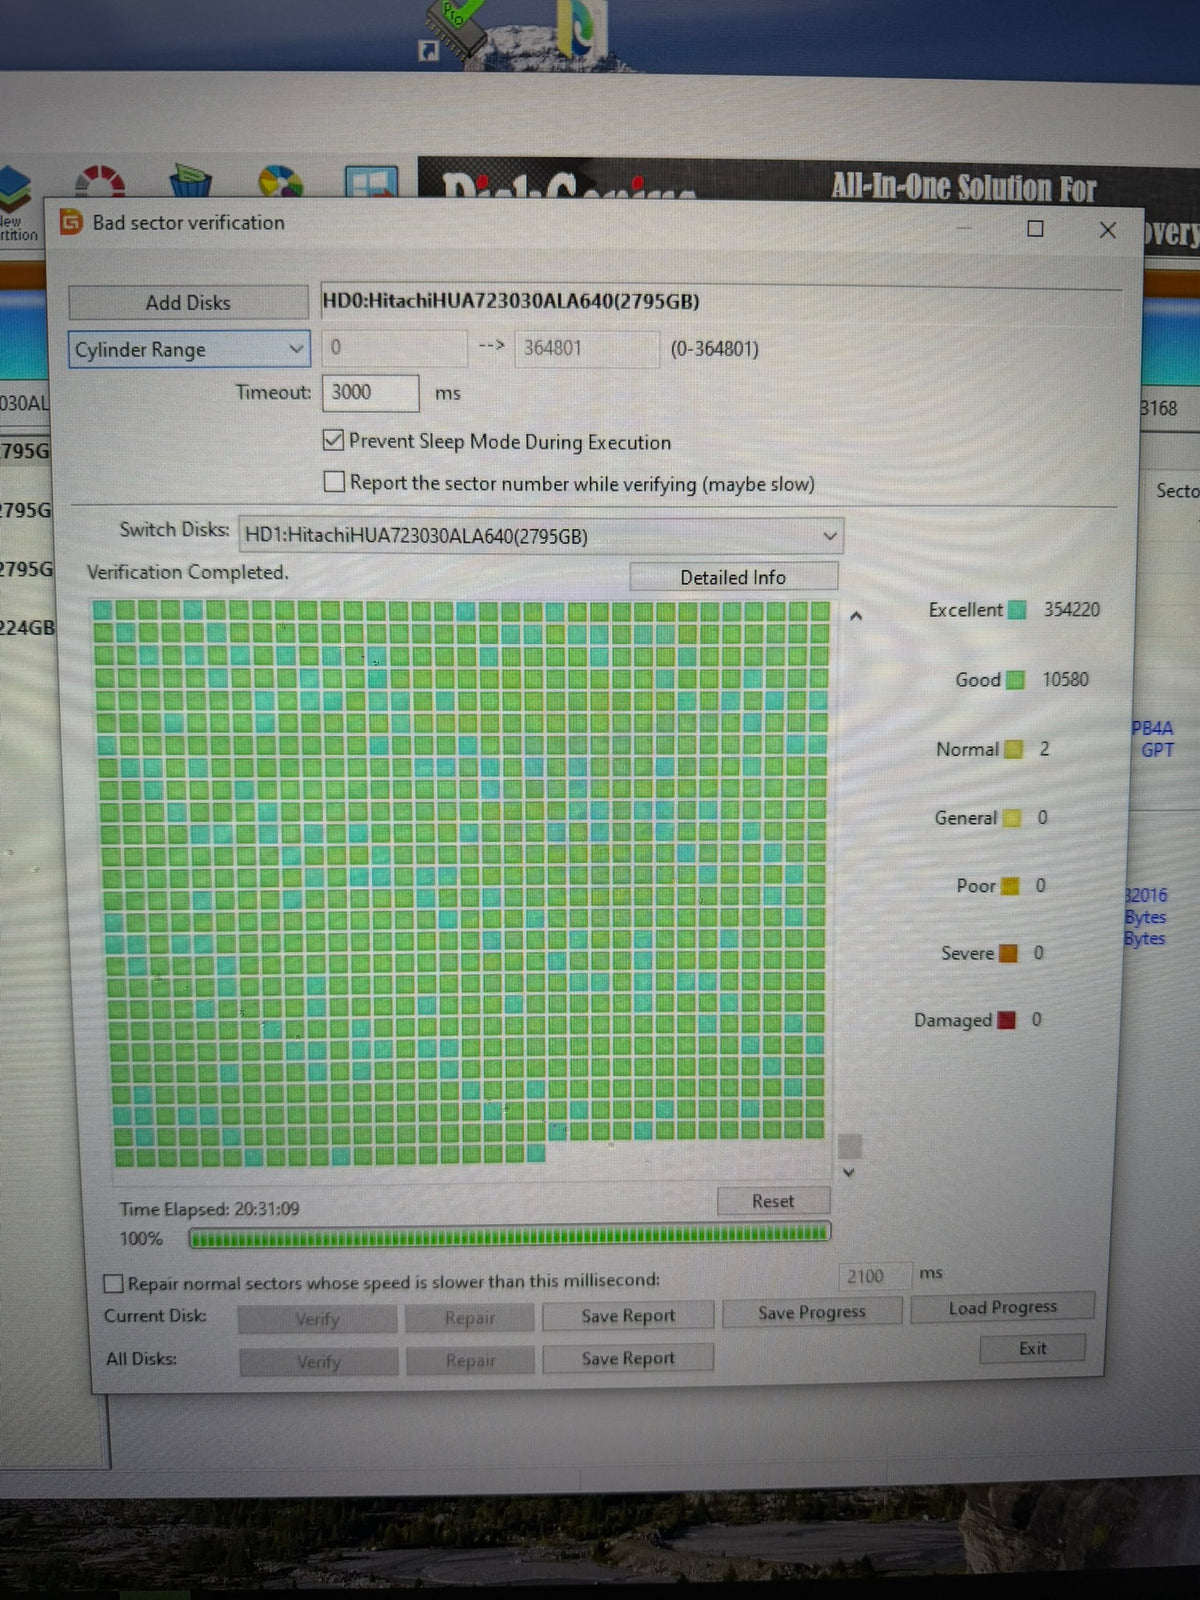Open the Cylinder Range dropdown

pyautogui.click(x=189, y=349)
